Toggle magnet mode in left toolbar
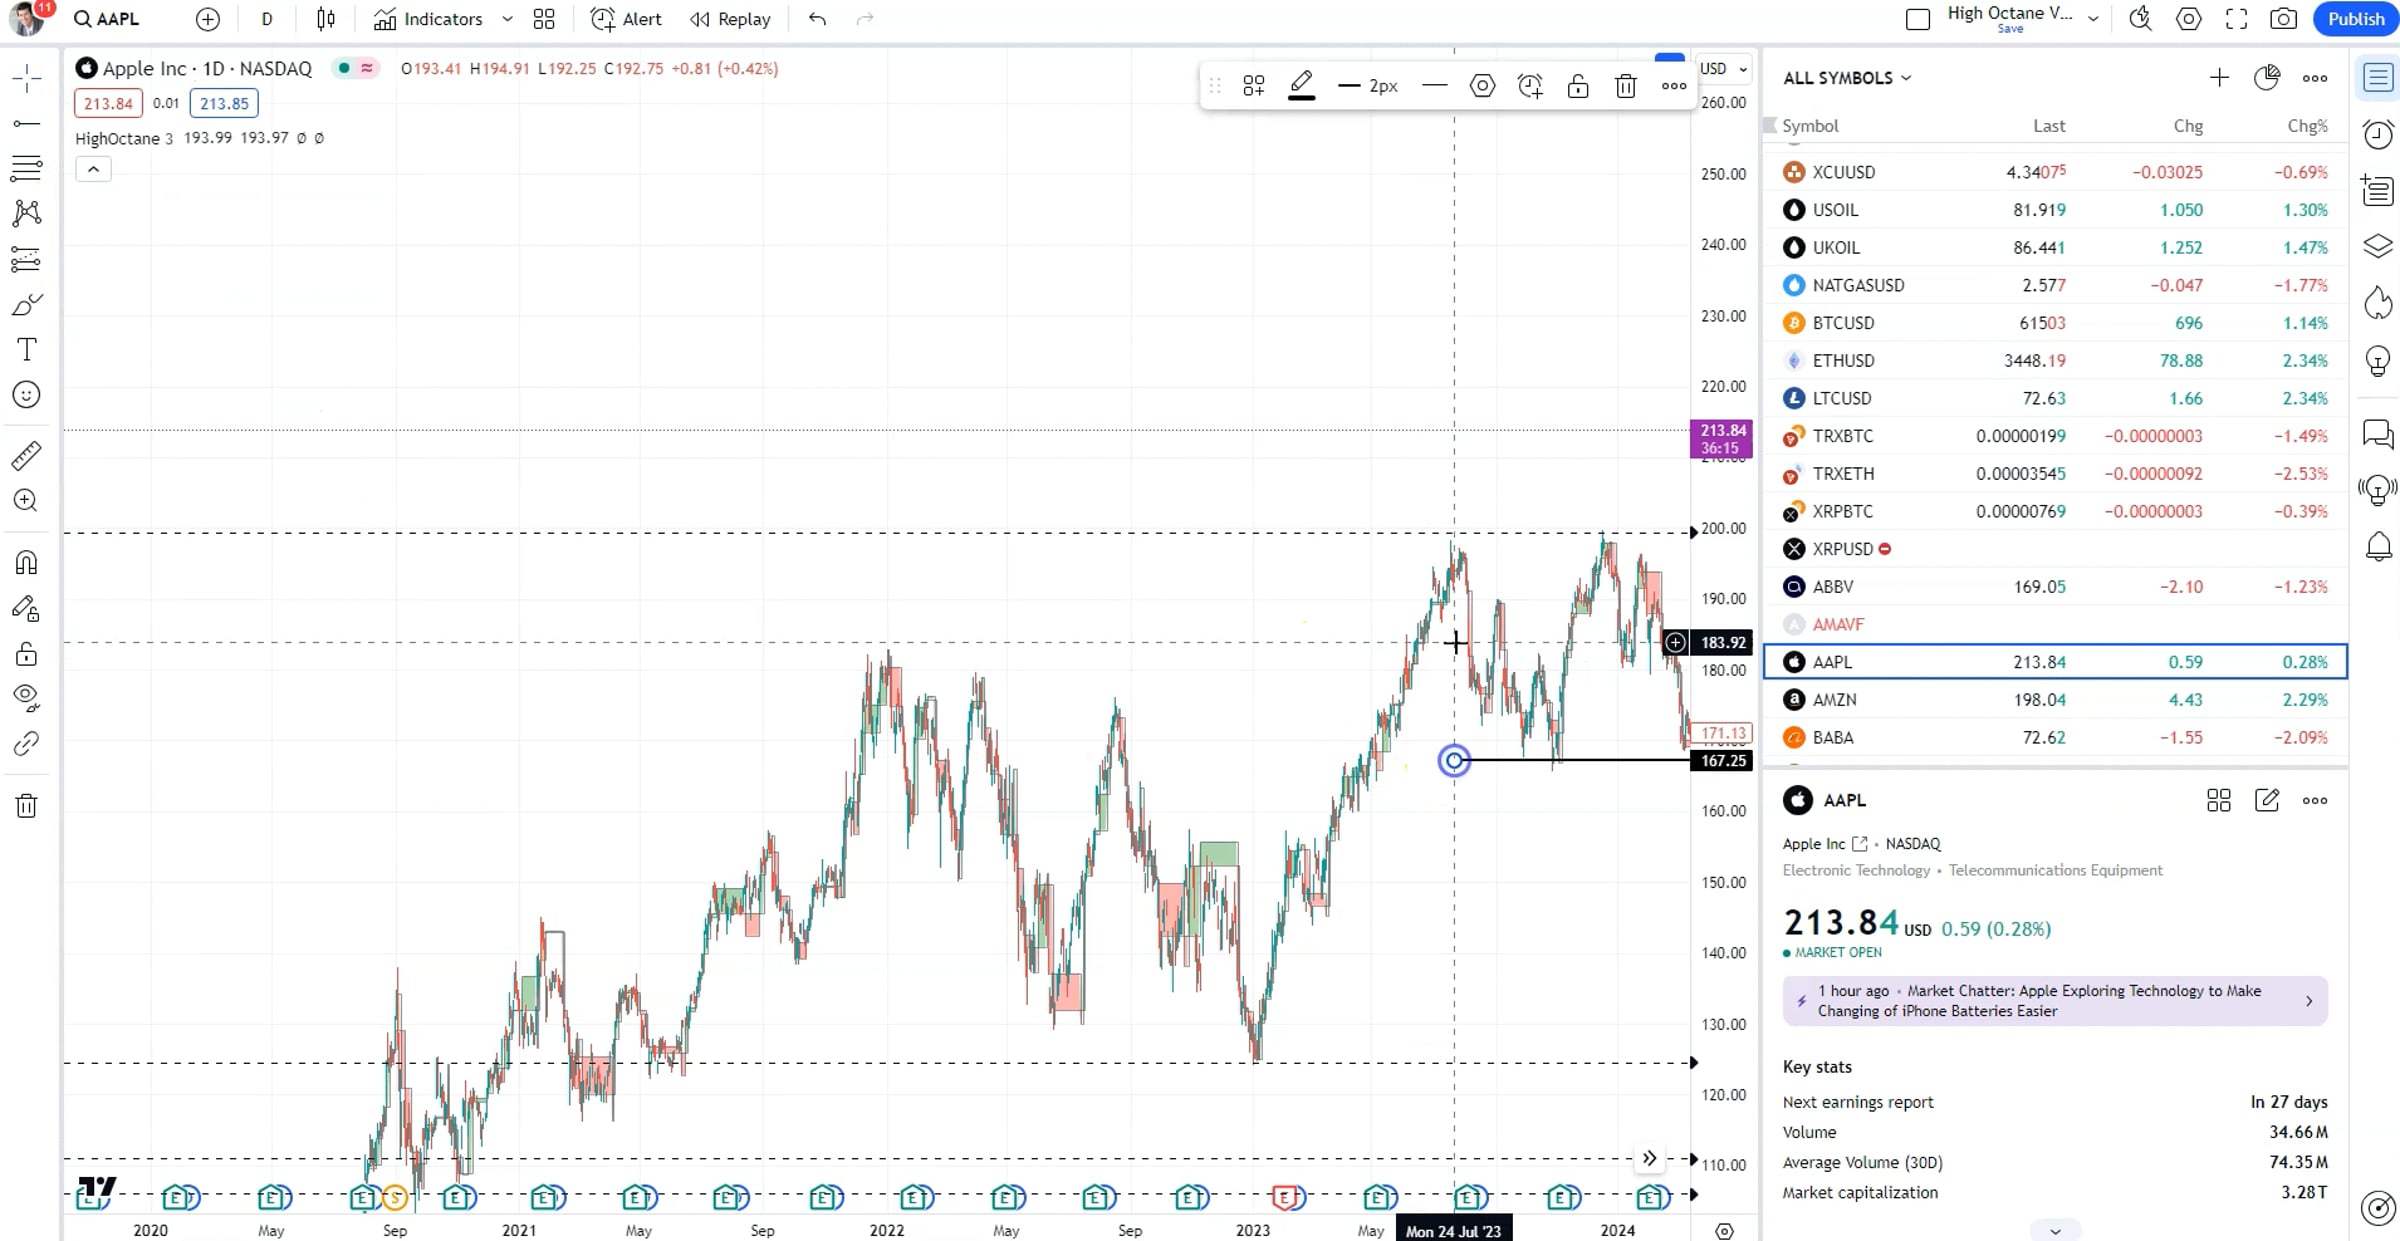The image size is (2400, 1241). (26, 563)
